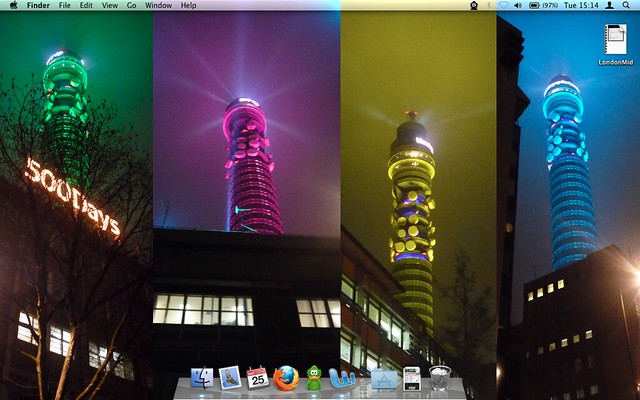Open Microsoft Word in the Dock

342,378
